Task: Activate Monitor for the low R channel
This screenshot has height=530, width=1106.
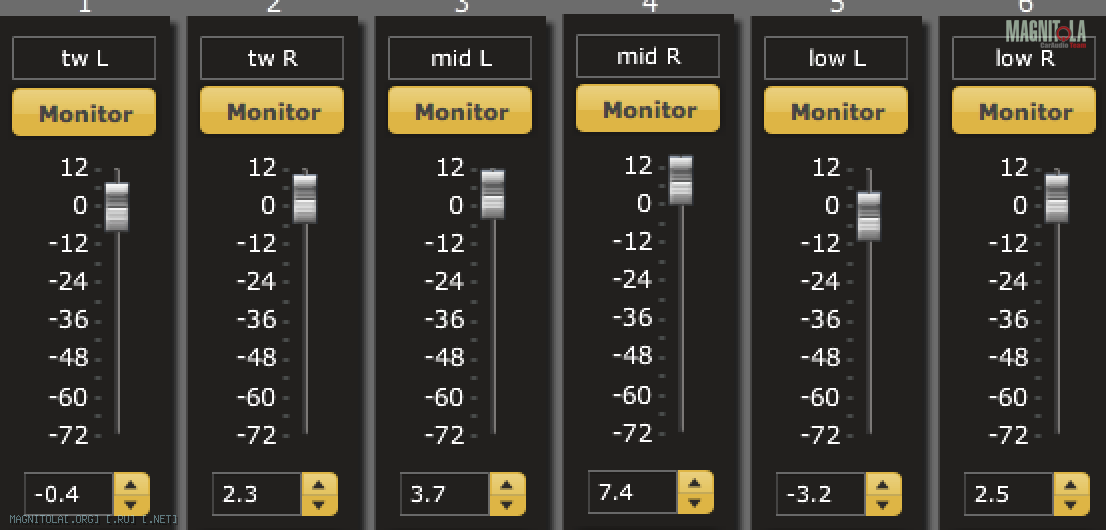Action: tap(1024, 111)
